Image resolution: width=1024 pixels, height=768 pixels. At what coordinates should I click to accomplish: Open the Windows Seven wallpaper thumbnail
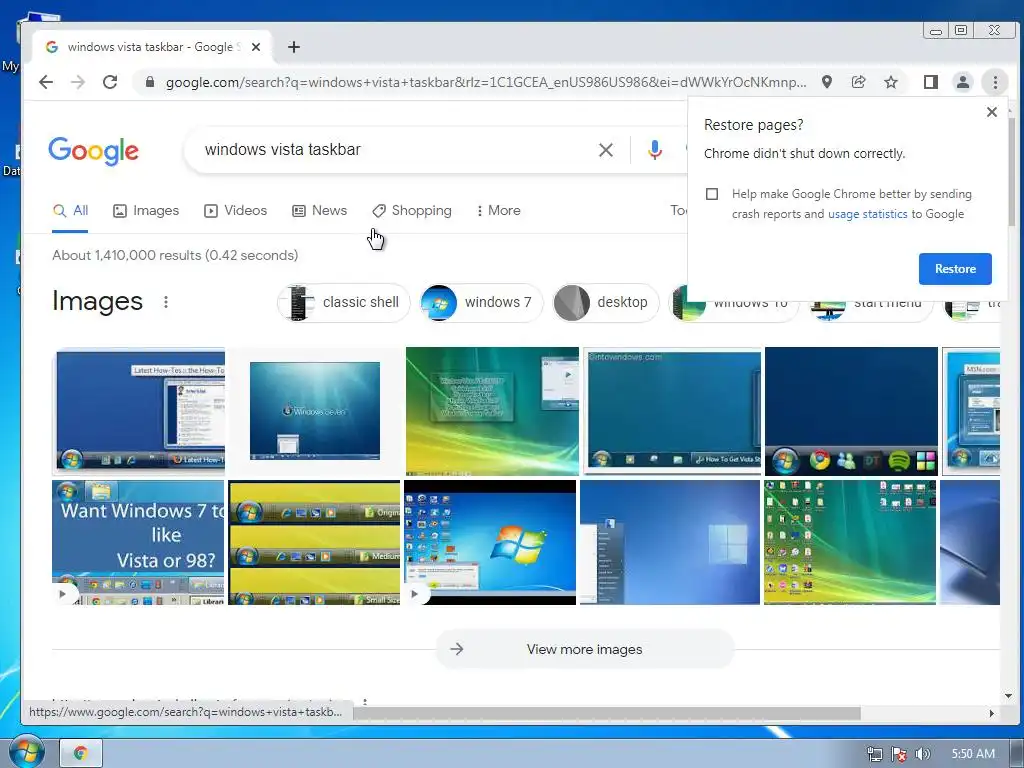[x=315, y=411]
